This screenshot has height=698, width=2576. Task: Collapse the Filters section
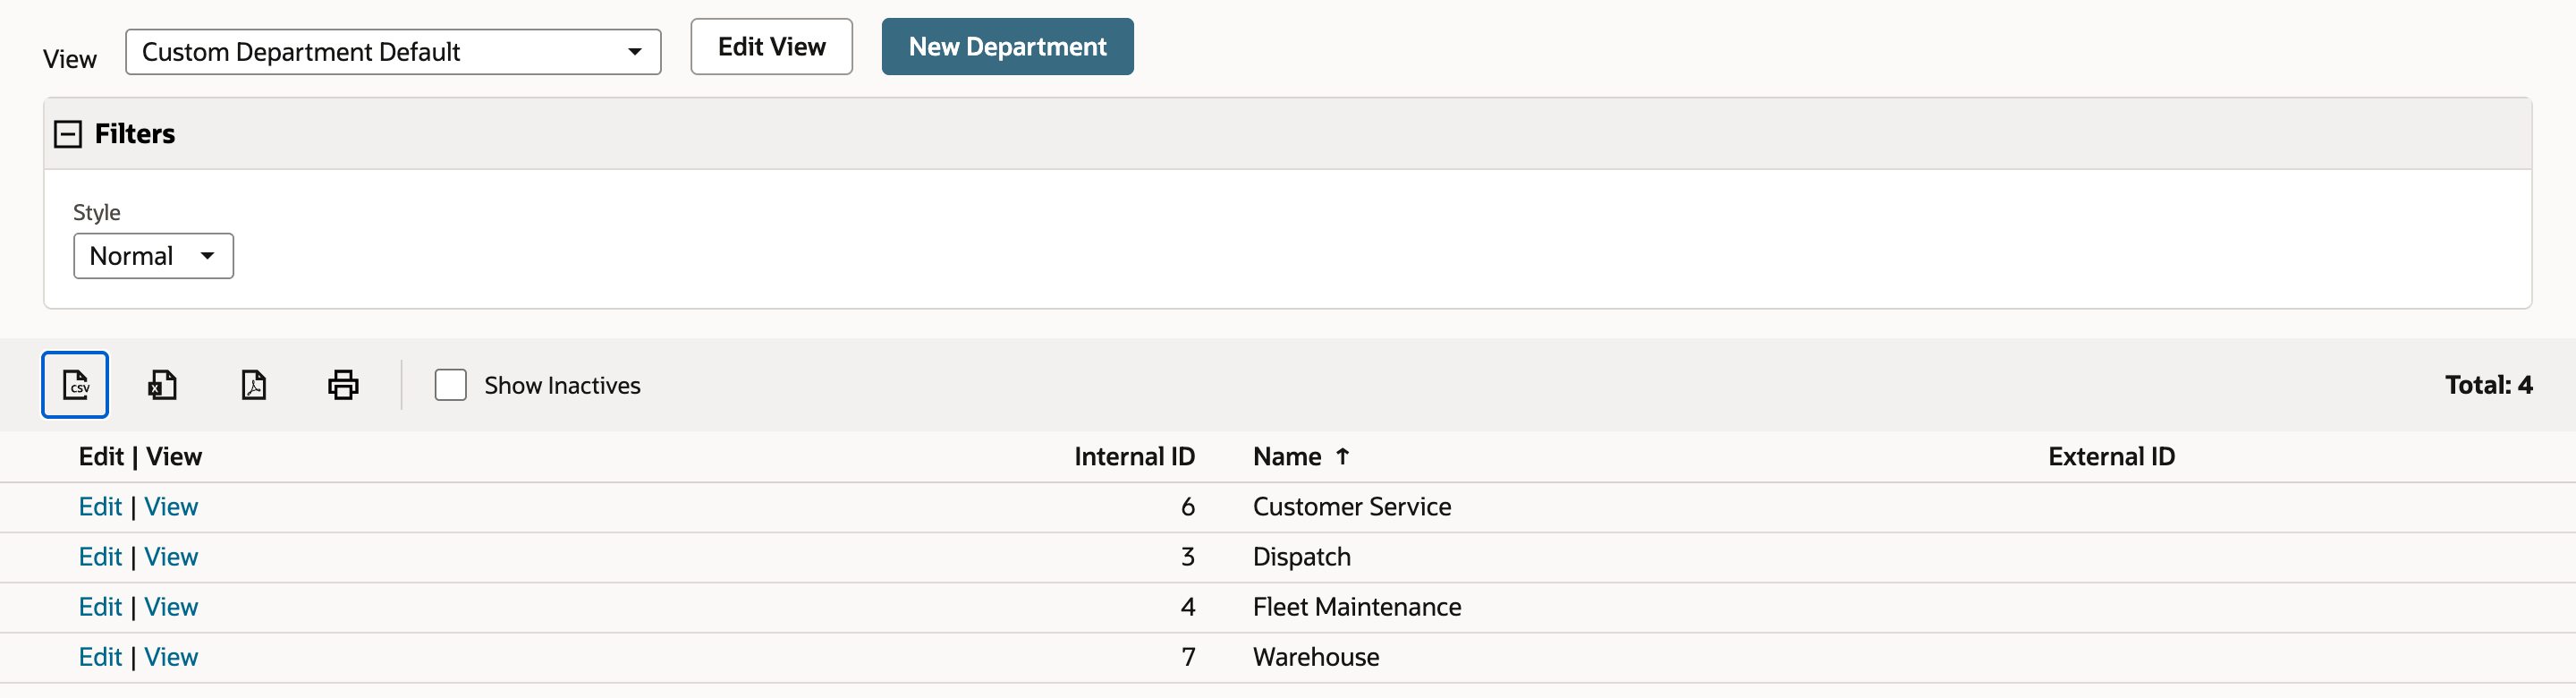(x=68, y=134)
